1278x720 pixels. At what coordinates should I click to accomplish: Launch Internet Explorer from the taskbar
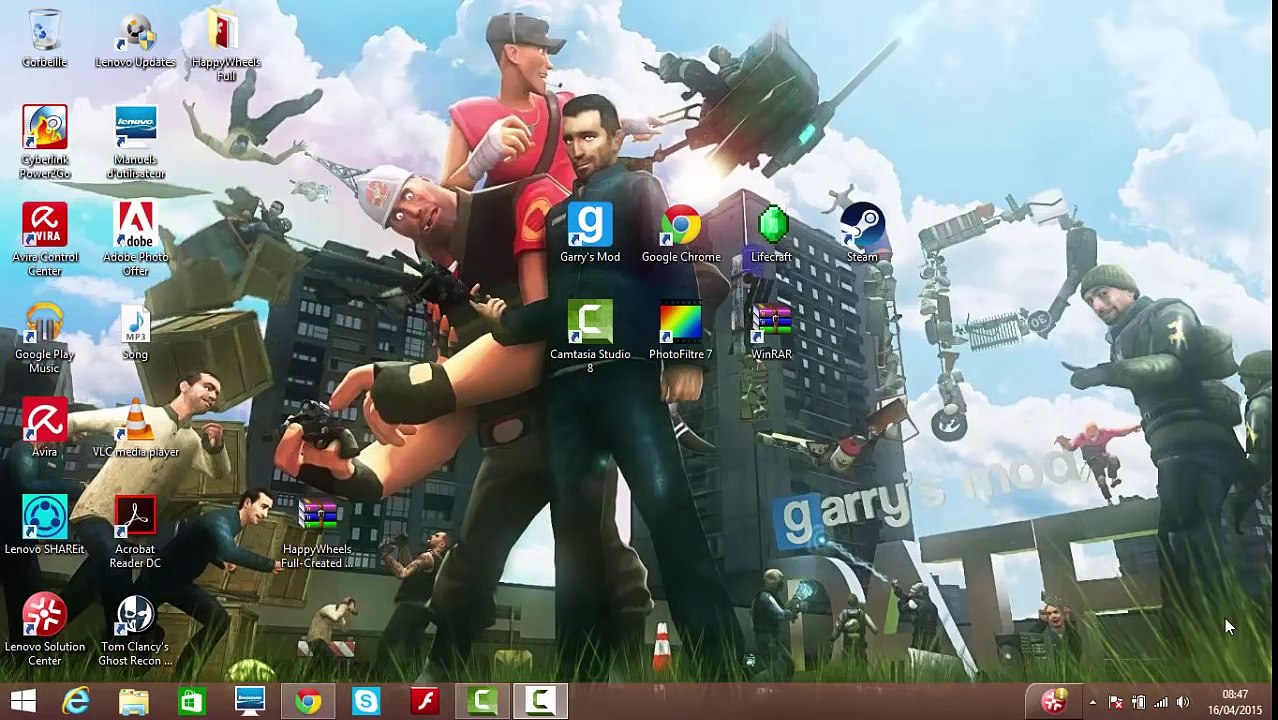(x=76, y=701)
